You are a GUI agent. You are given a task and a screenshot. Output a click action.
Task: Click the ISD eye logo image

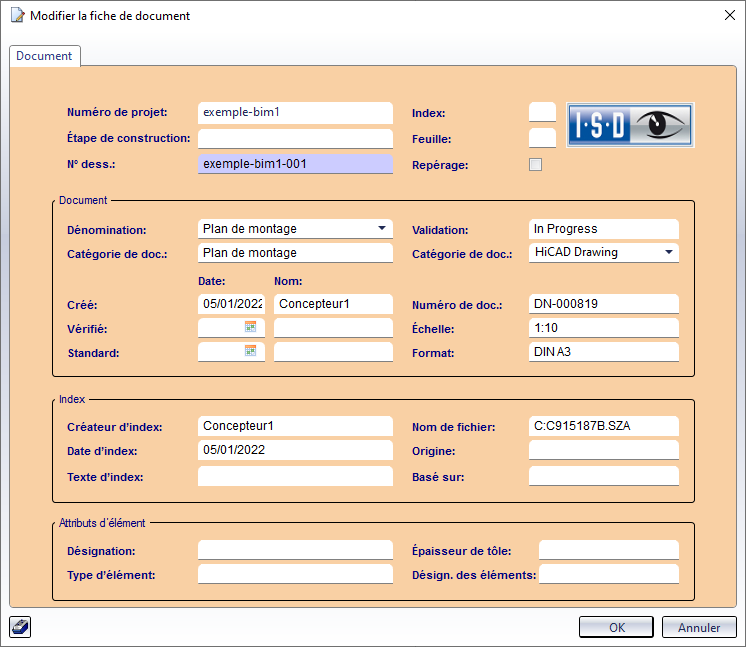(630, 126)
